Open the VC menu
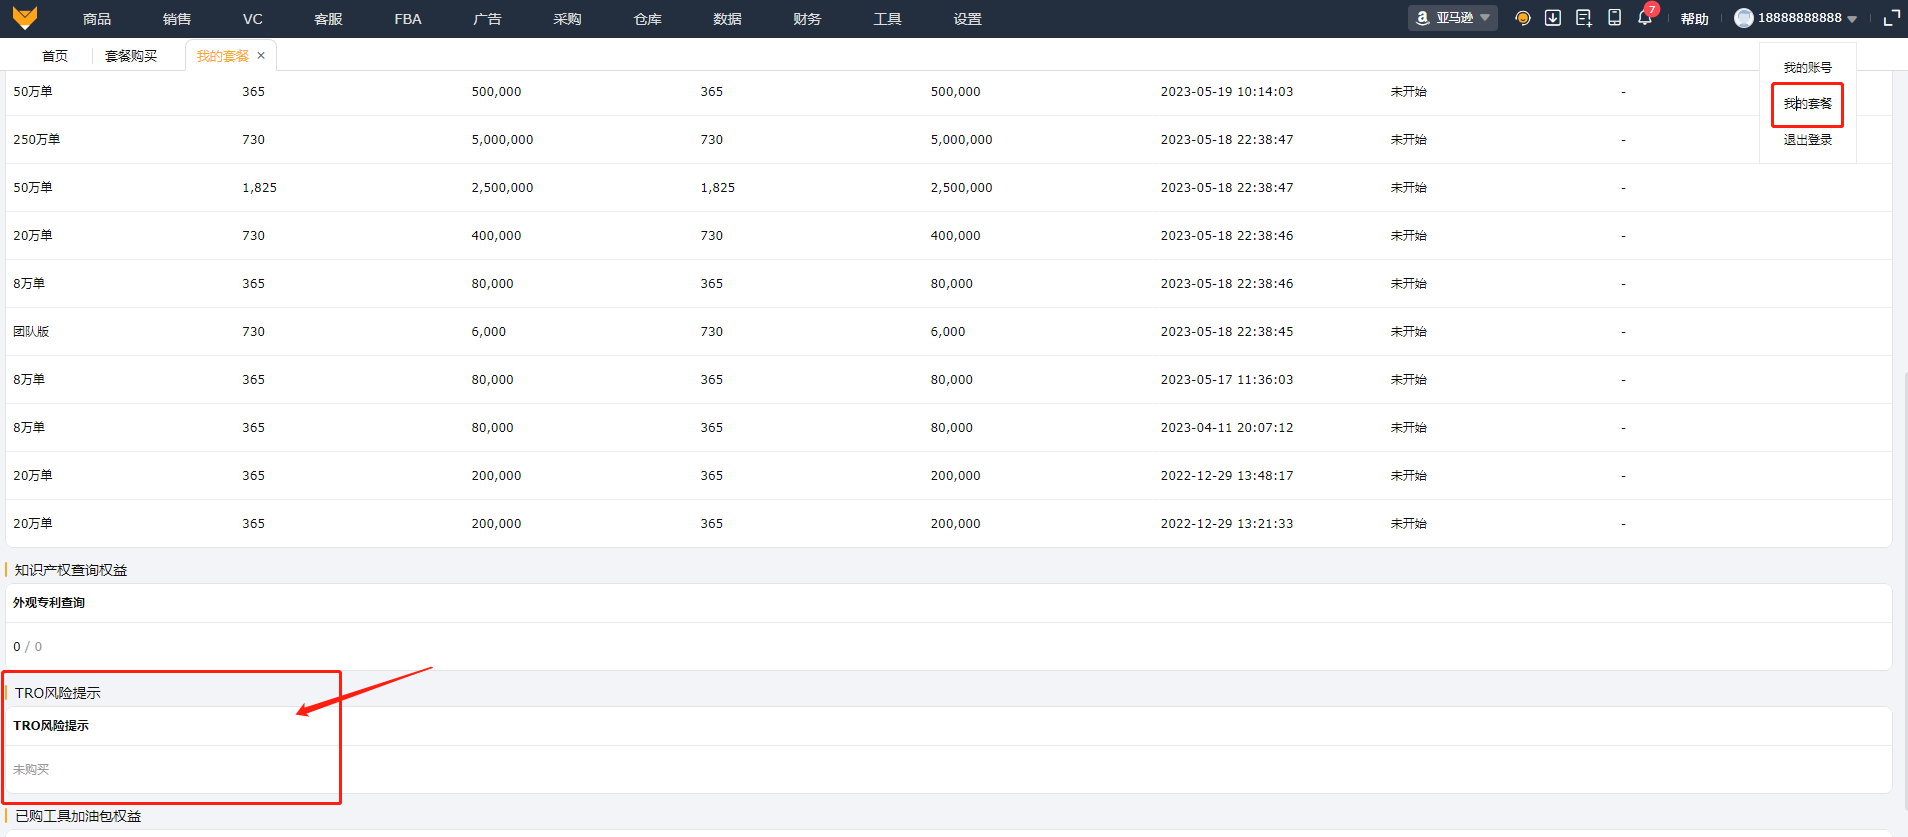 (x=253, y=19)
